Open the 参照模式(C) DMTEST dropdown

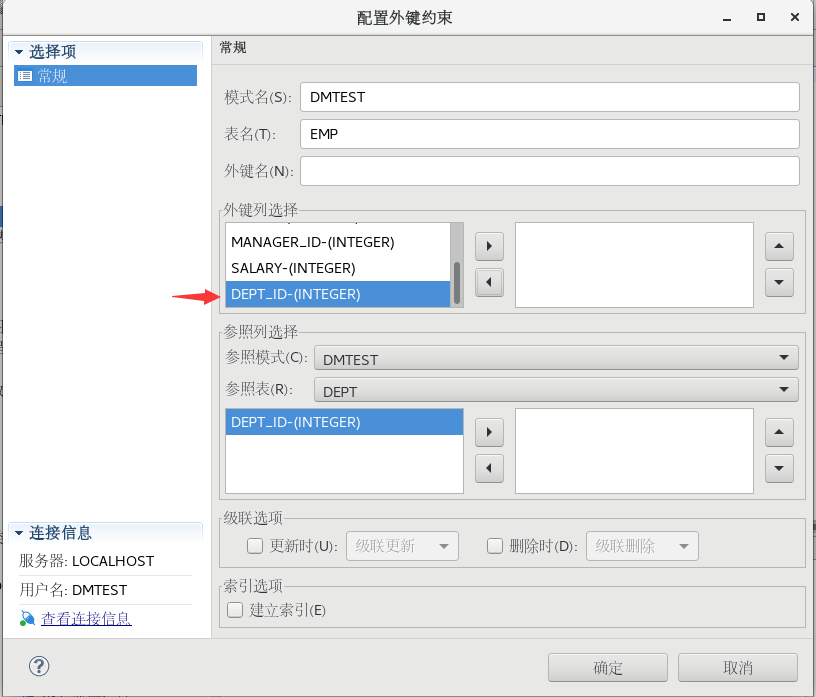pyautogui.click(x=556, y=358)
